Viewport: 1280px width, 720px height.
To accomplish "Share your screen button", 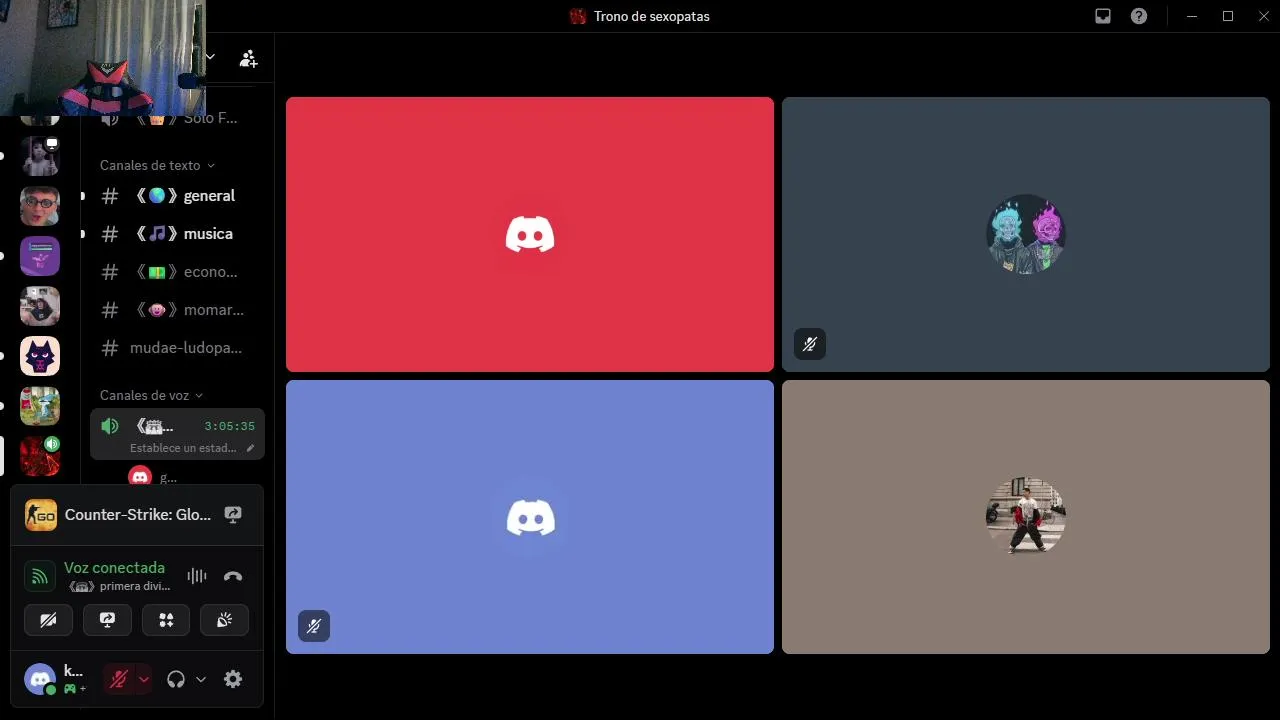I will [108, 620].
